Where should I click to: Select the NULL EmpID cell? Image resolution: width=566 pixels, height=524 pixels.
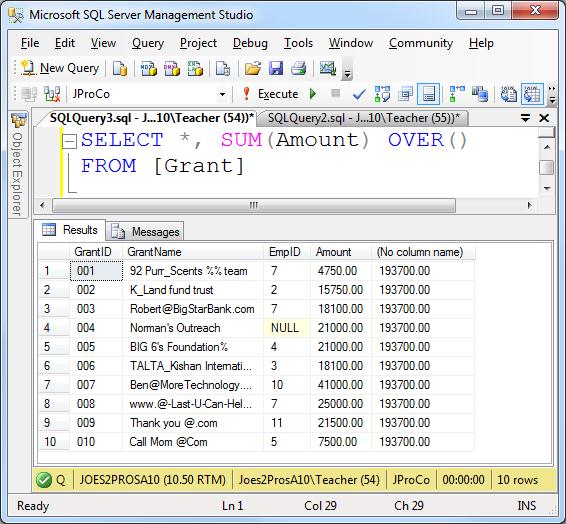click(287, 328)
